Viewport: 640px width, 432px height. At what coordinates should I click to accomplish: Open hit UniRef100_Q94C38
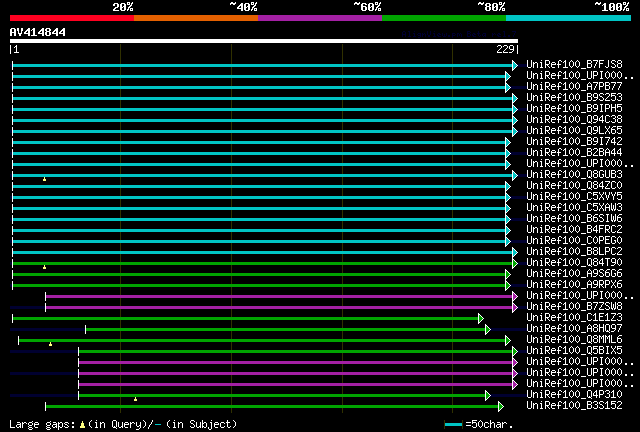574,119
